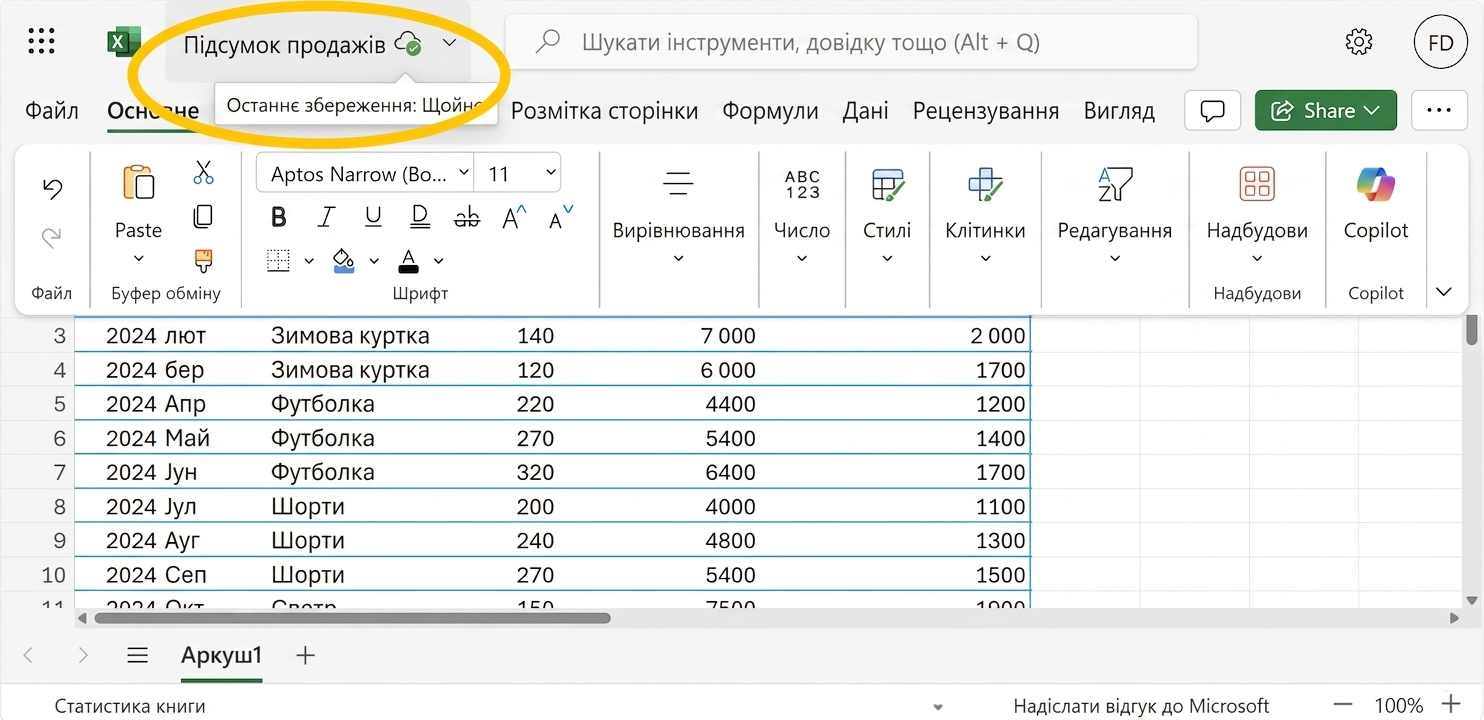Click the 100% zoom level
The width and height of the screenshot is (1484, 720).
click(x=1398, y=706)
